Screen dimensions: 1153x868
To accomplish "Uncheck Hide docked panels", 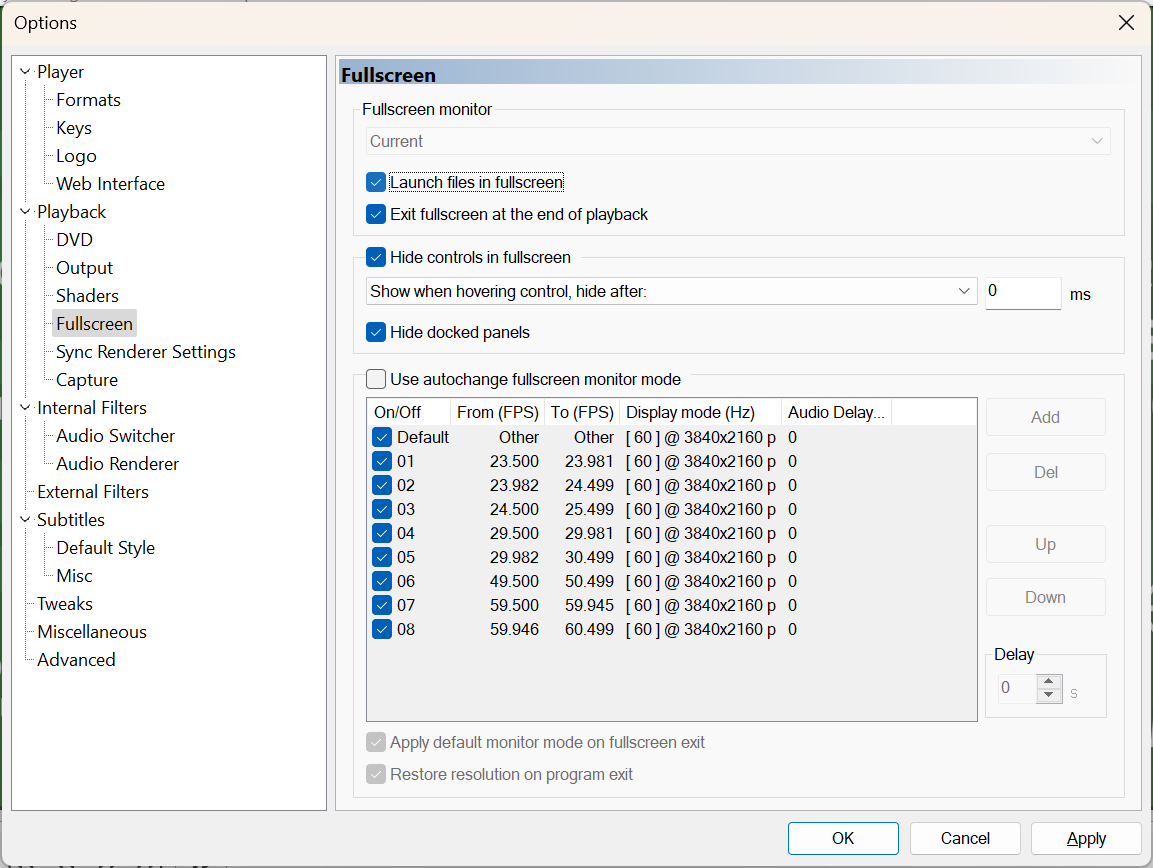I will point(375,331).
